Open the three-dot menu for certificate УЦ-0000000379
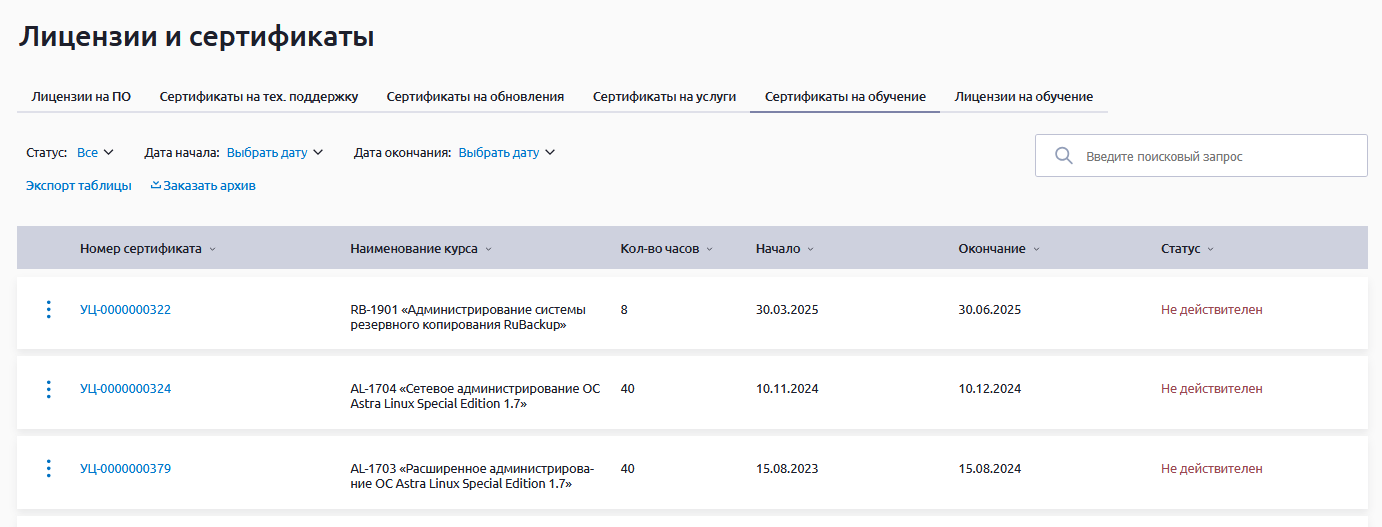 pos(48,468)
